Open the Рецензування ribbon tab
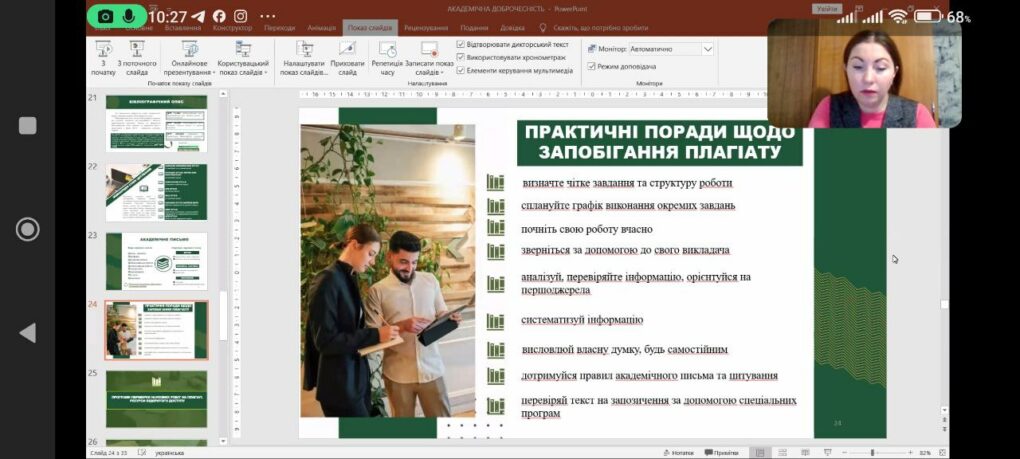1020x459 pixels. tap(426, 28)
